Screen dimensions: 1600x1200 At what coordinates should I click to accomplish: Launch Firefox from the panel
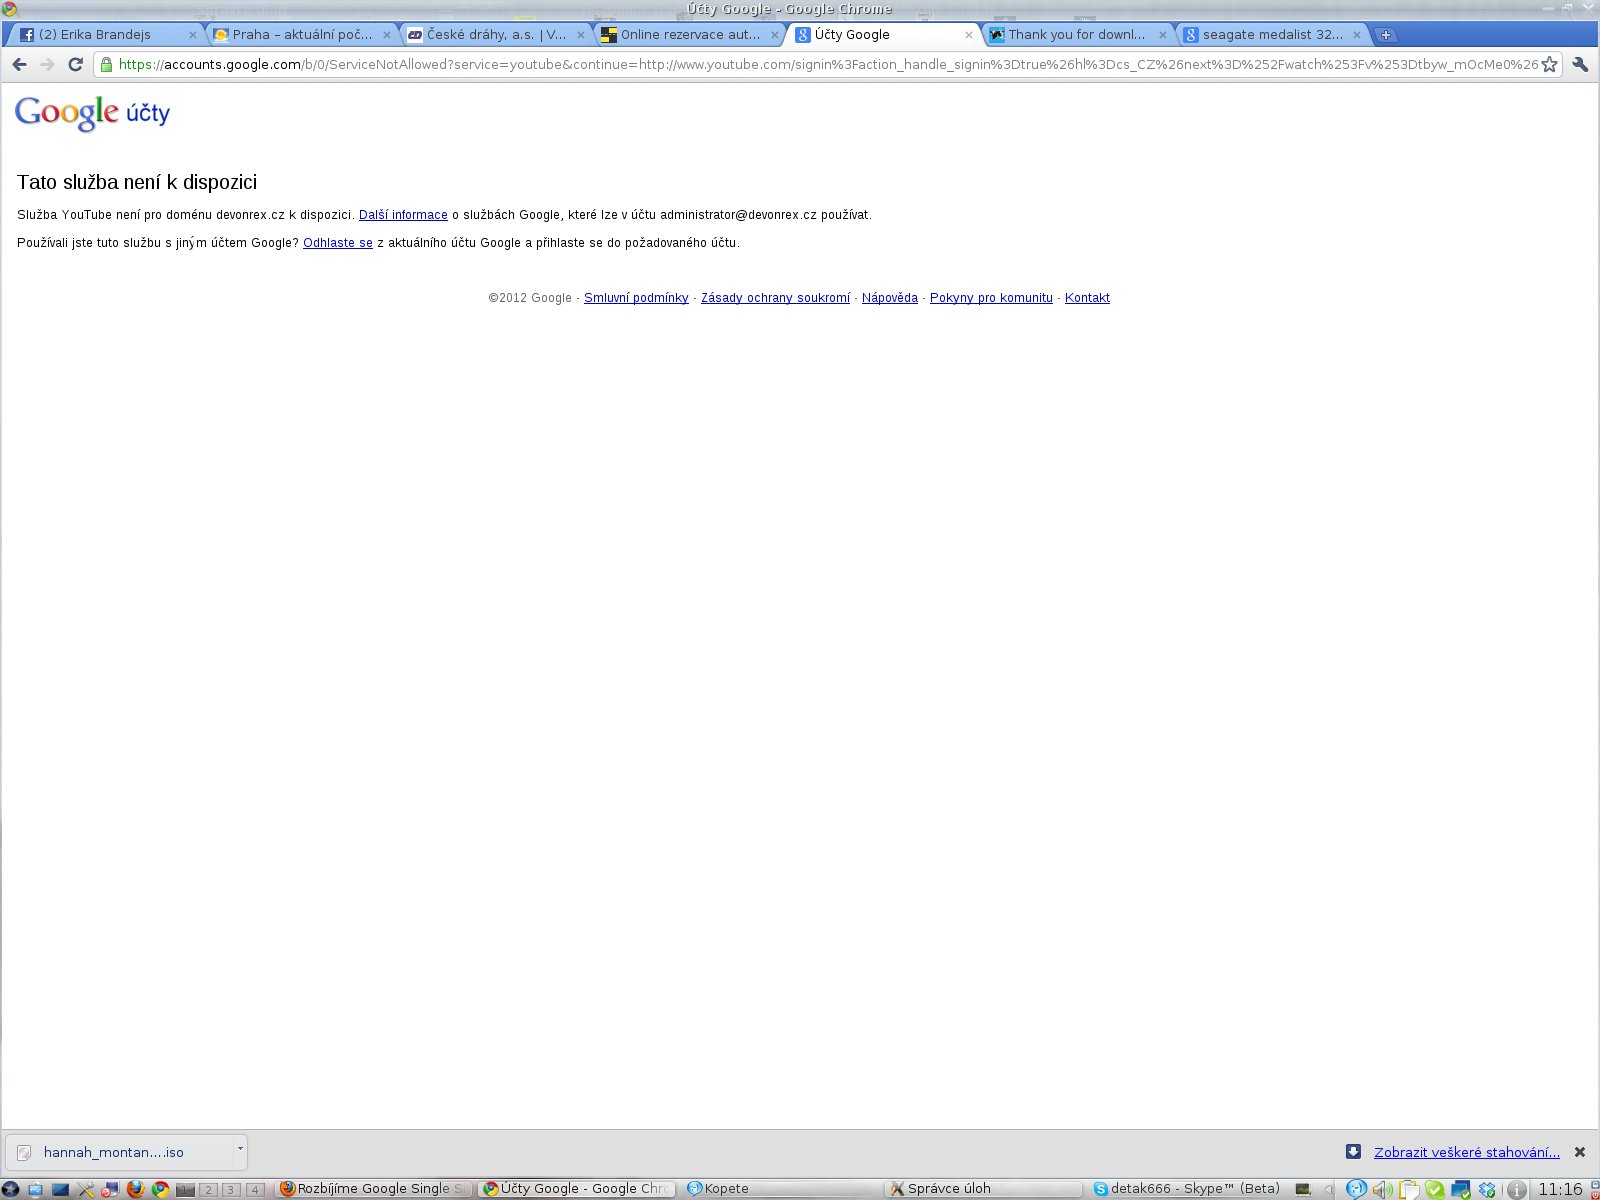[x=135, y=1189]
